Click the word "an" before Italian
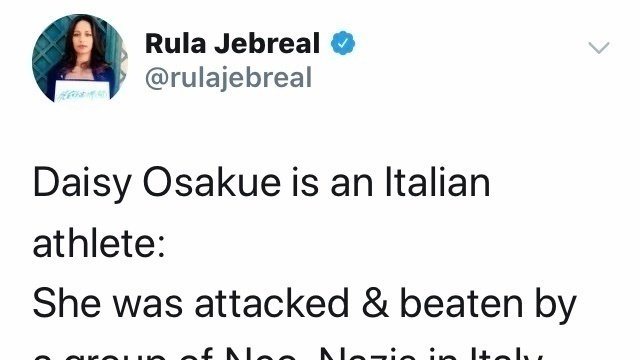 [x=351, y=186]
